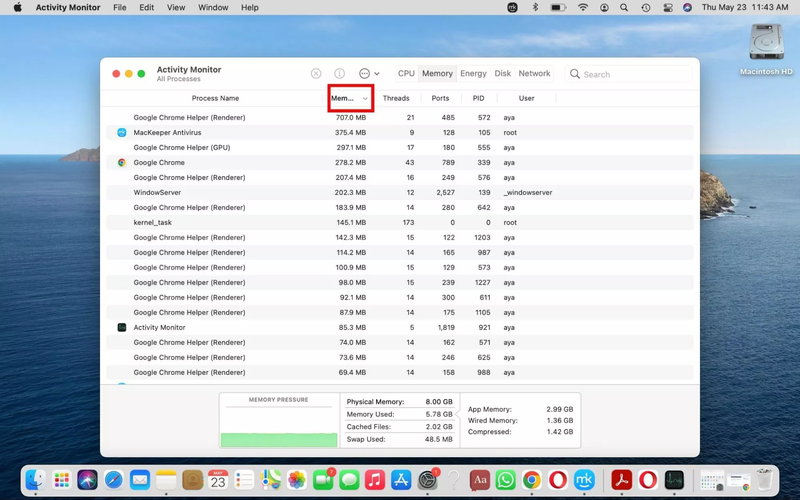Image resolution: width=800 pixels, height=500 pixels.
Task: Open the Window menu
Action: (213, 7)
